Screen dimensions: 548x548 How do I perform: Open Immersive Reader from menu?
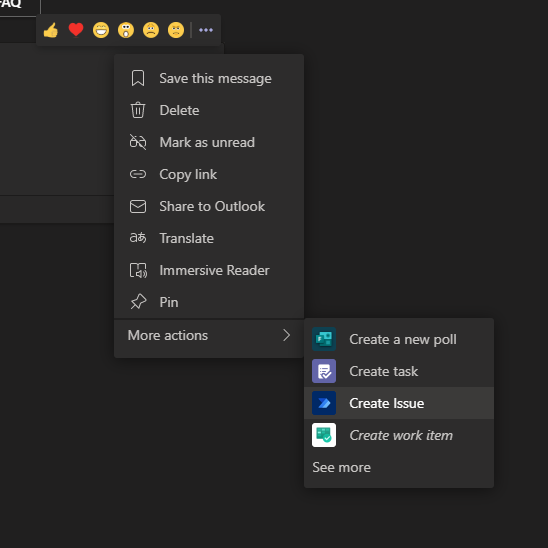tap(209, 270)
